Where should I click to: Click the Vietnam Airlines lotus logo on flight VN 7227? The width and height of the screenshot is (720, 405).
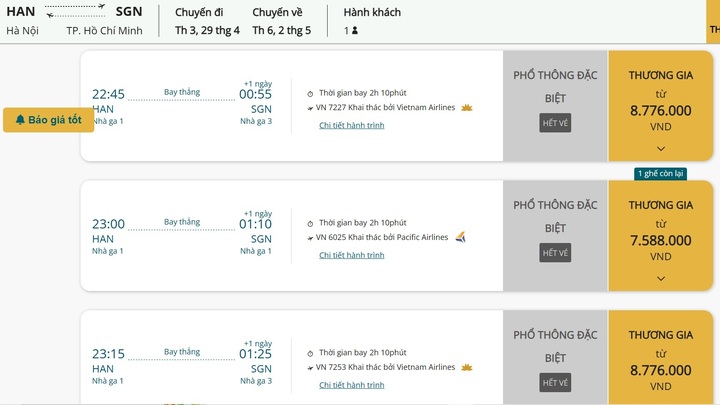[466, 107]
